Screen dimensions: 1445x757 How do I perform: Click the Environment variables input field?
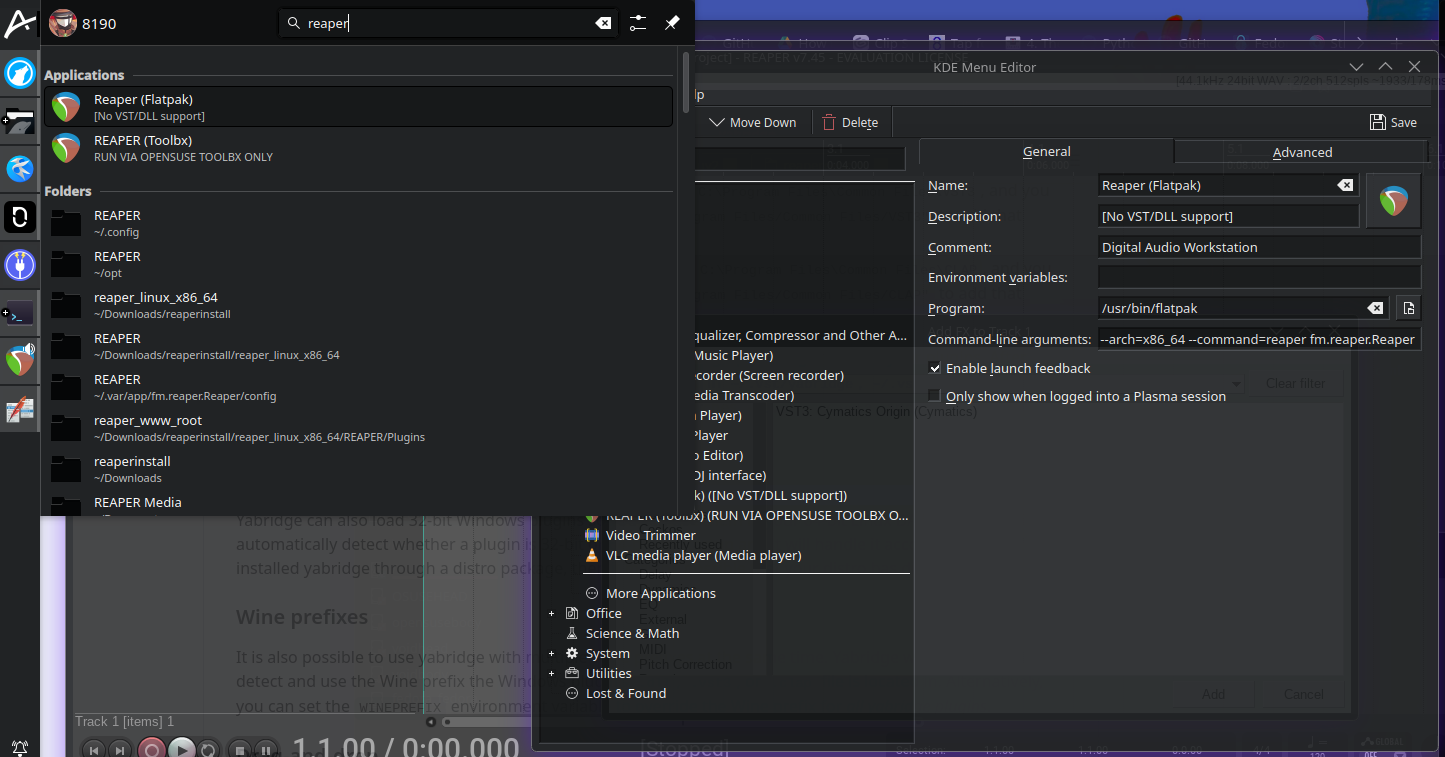tap(1258, 277)
